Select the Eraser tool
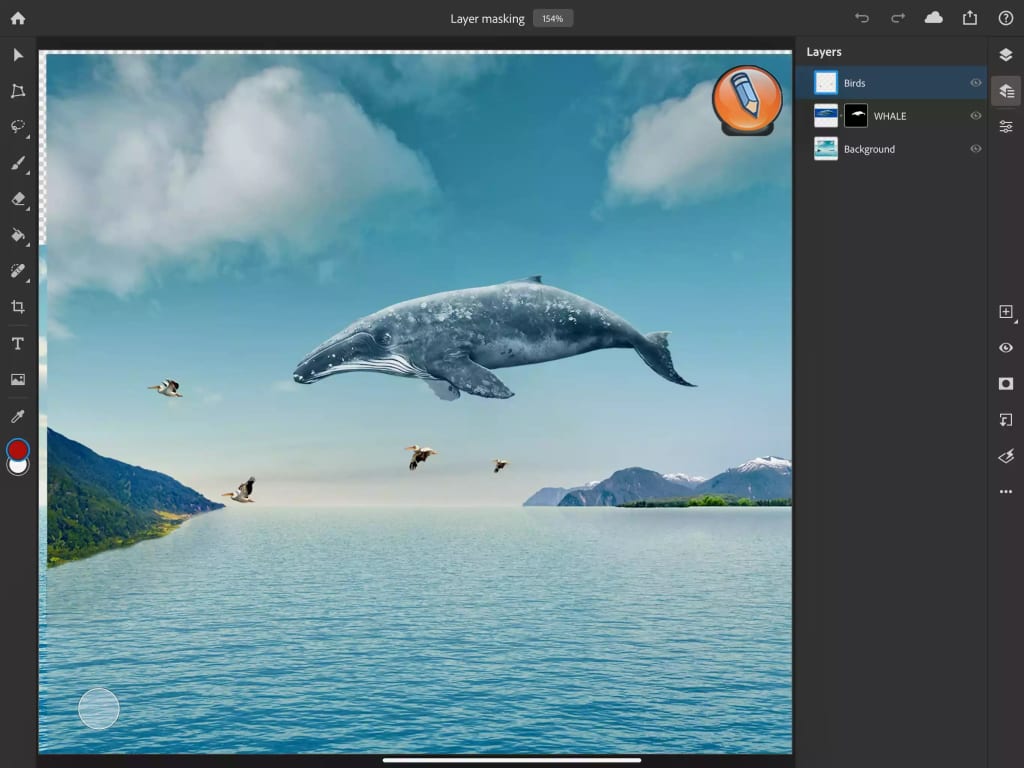Image resolution: width=1024 pixels, height=768 pixels. pos(18,199)
